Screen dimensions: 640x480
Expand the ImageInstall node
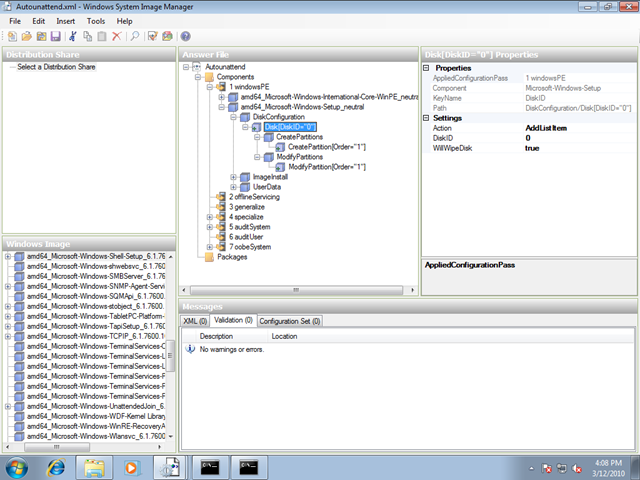(x=233, y=177)
